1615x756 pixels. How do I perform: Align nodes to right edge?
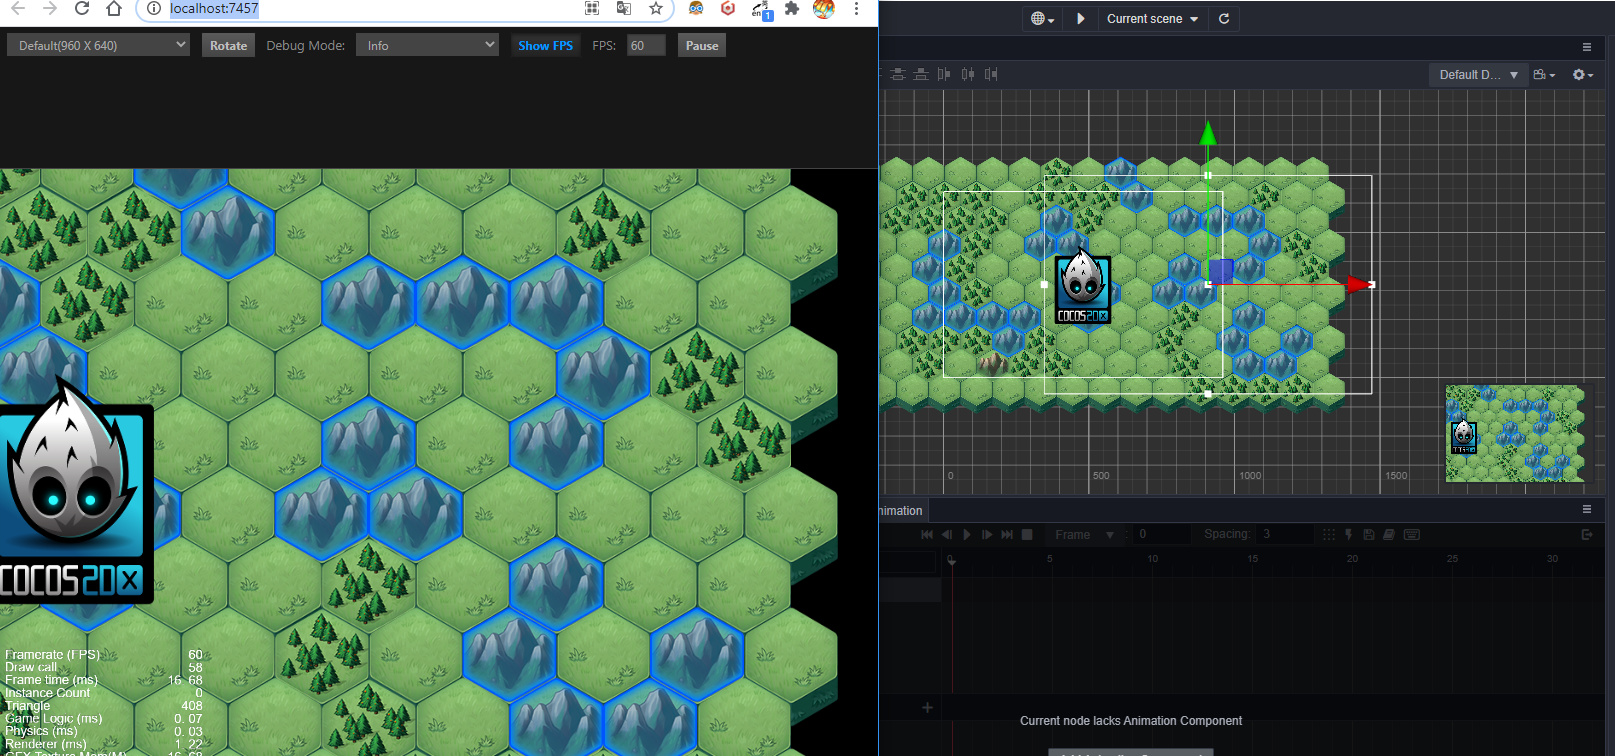coord(990,74)
